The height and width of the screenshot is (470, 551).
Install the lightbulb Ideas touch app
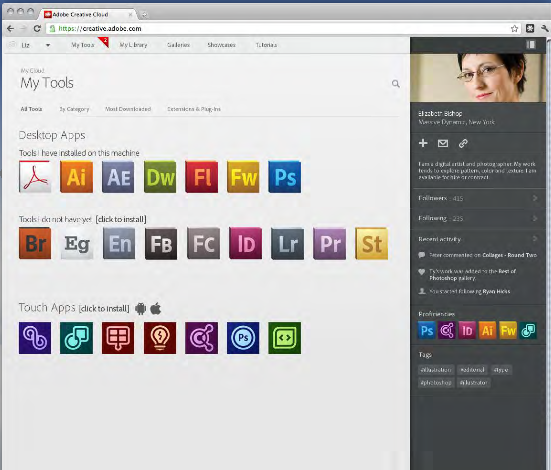tap(160, 338)
